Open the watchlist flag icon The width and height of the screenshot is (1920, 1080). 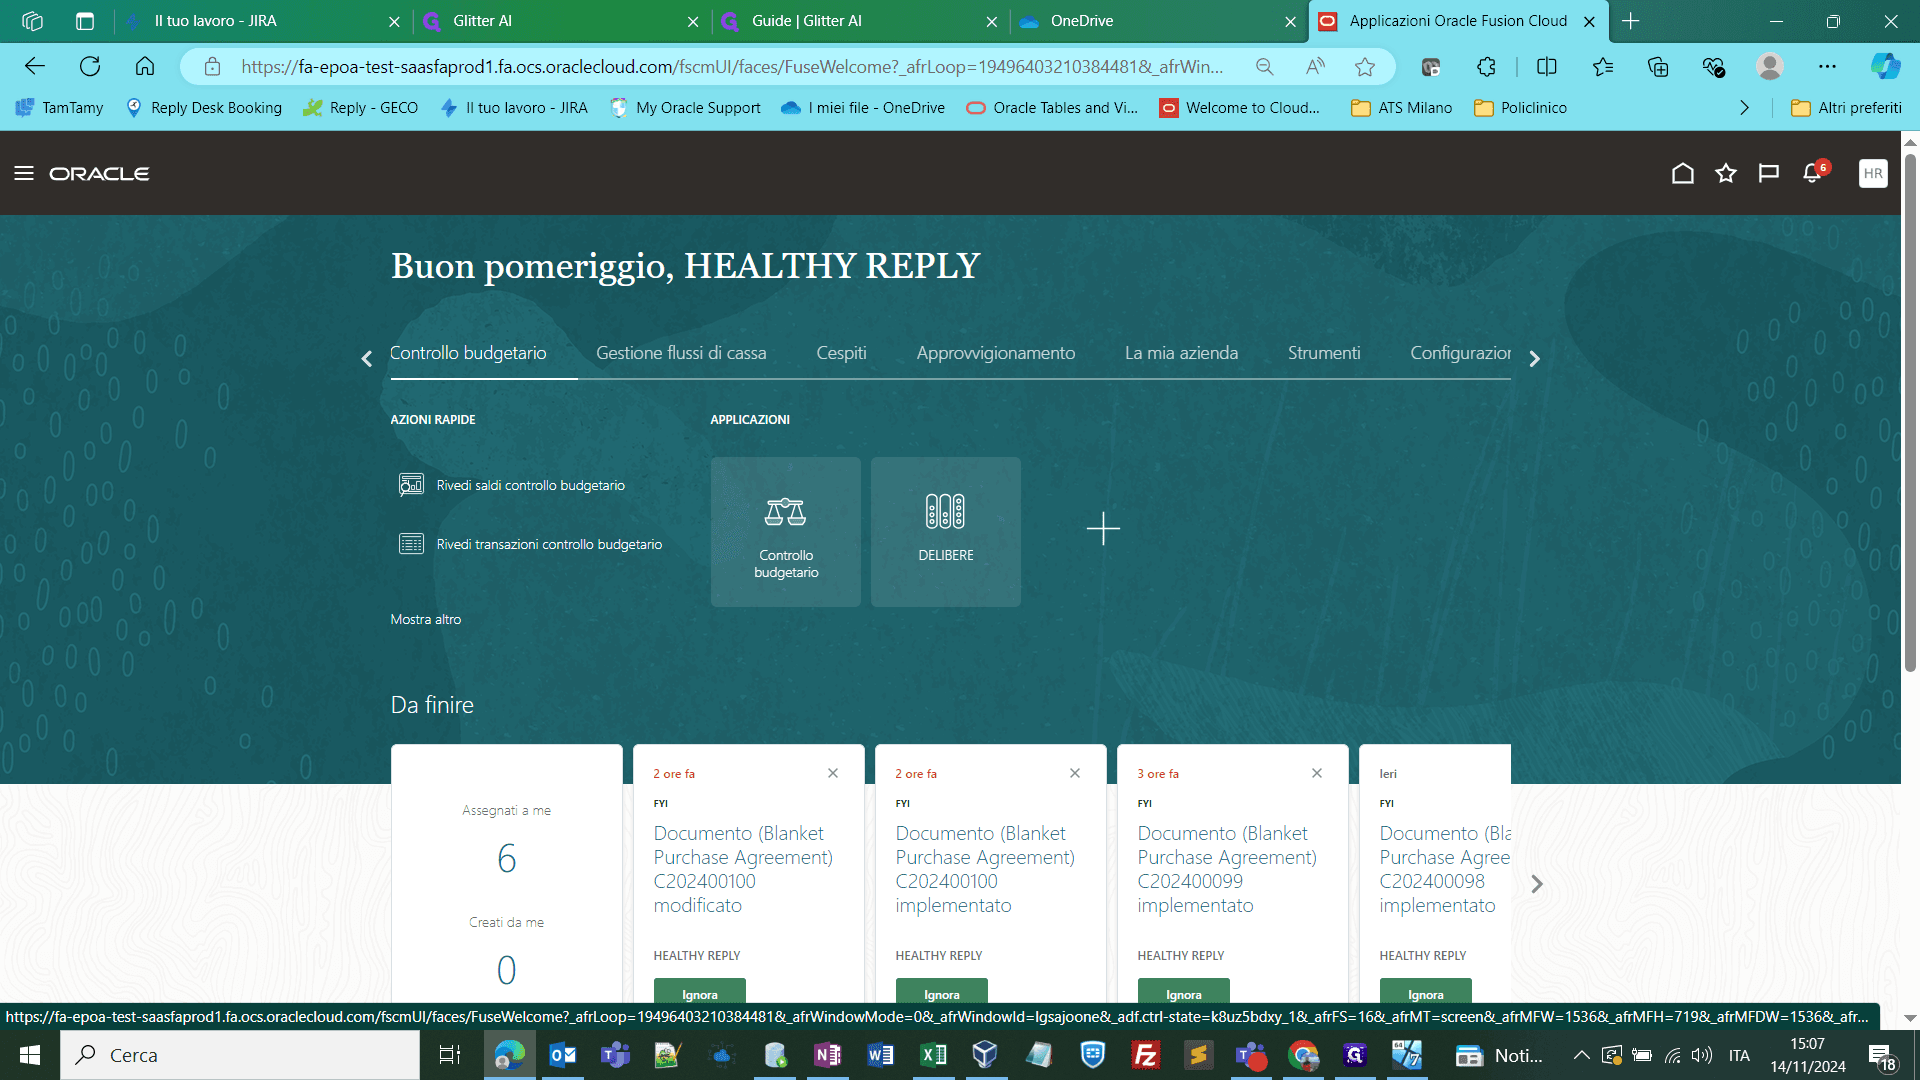tap(1769, 173)
